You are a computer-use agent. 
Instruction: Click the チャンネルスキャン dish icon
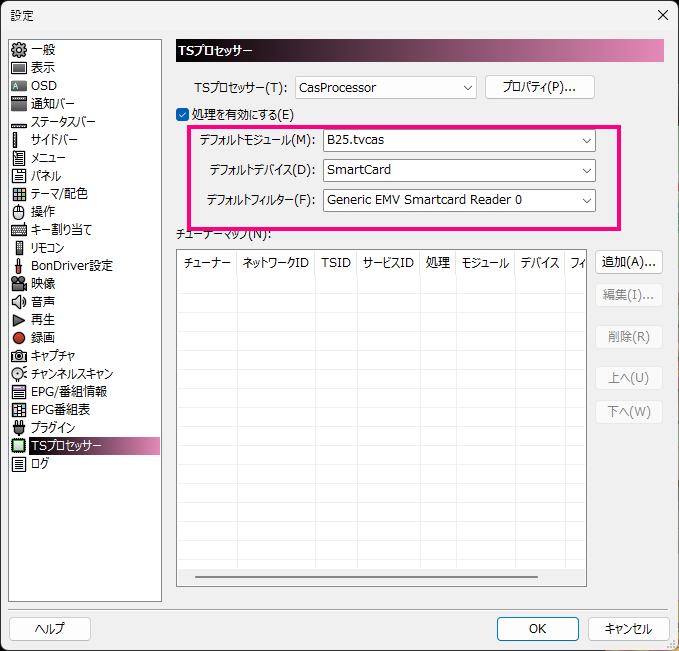click(19, 374)
